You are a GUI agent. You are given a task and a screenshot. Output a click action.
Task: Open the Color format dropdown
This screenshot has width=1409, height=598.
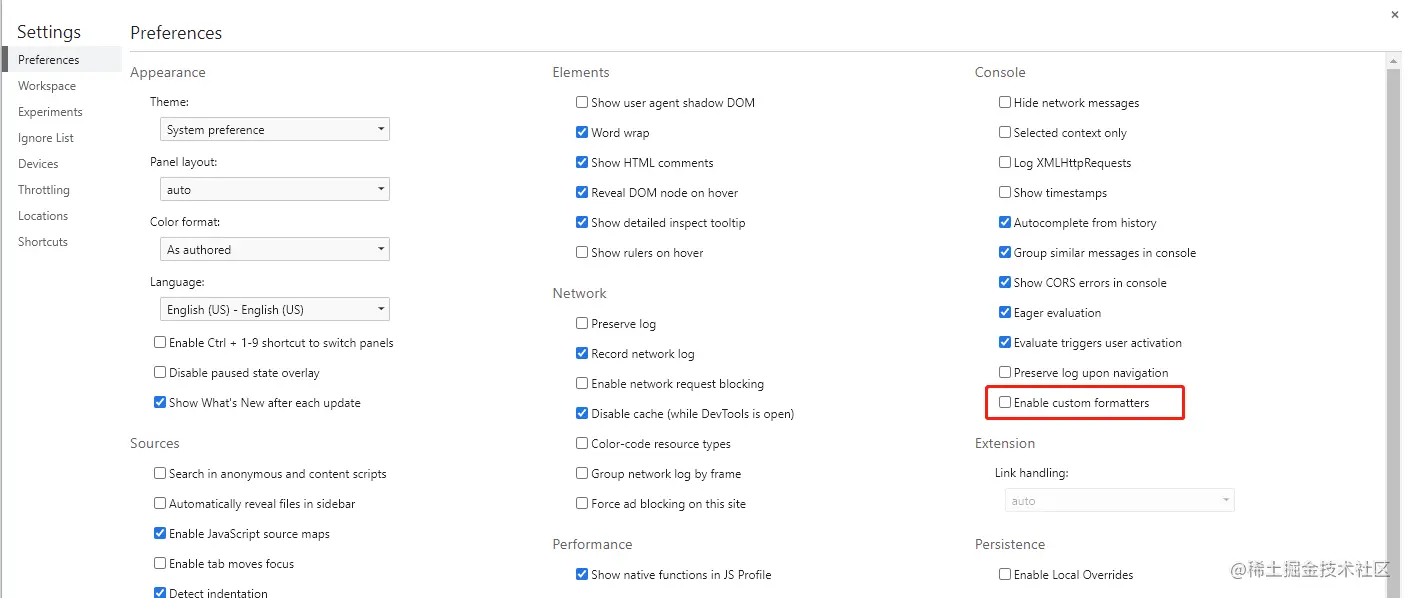[x=274, y=250]
